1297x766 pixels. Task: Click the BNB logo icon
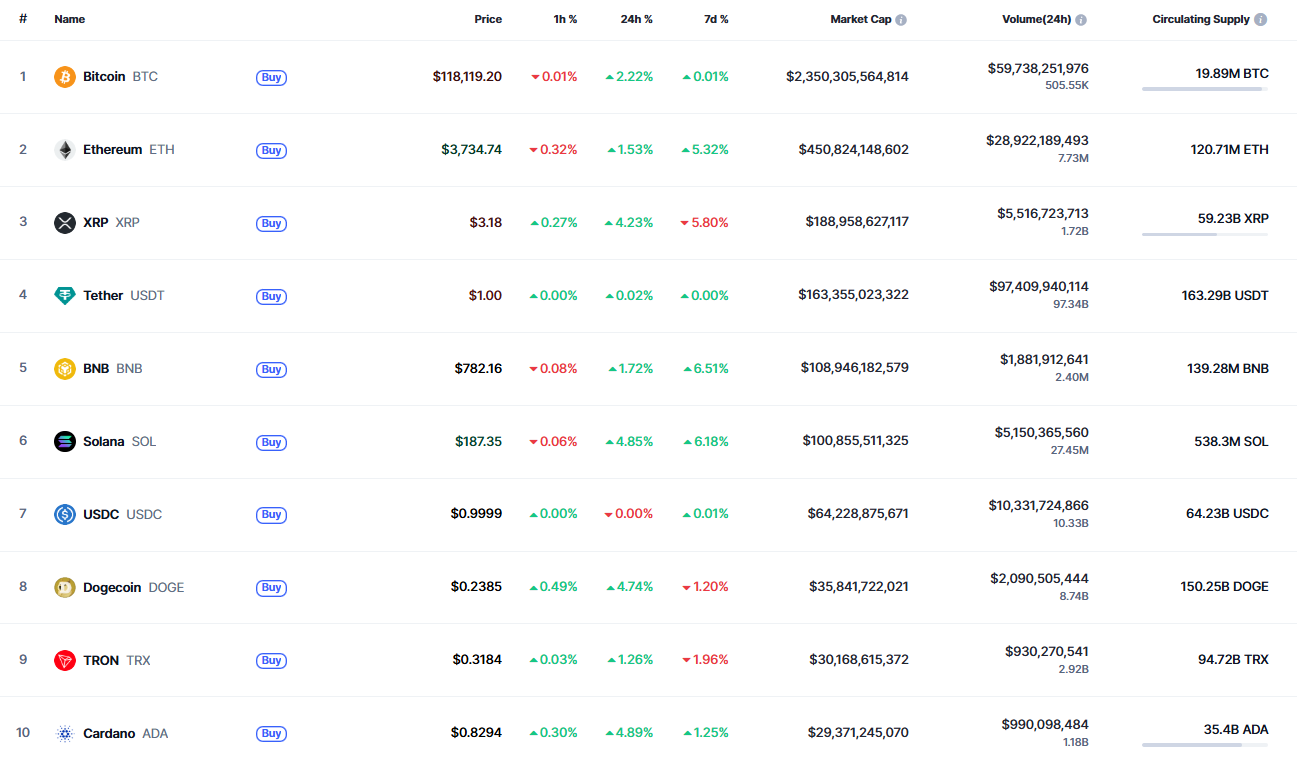(x=65, y=369)
